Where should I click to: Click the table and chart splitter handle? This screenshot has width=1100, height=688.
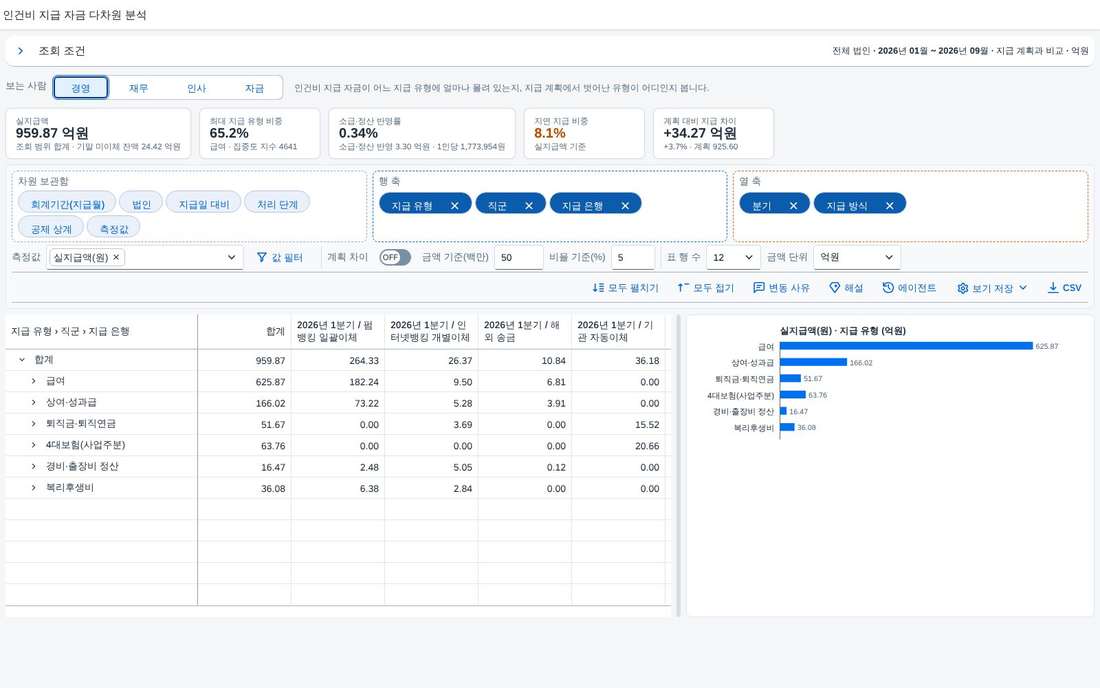click(x=678, y=465)
